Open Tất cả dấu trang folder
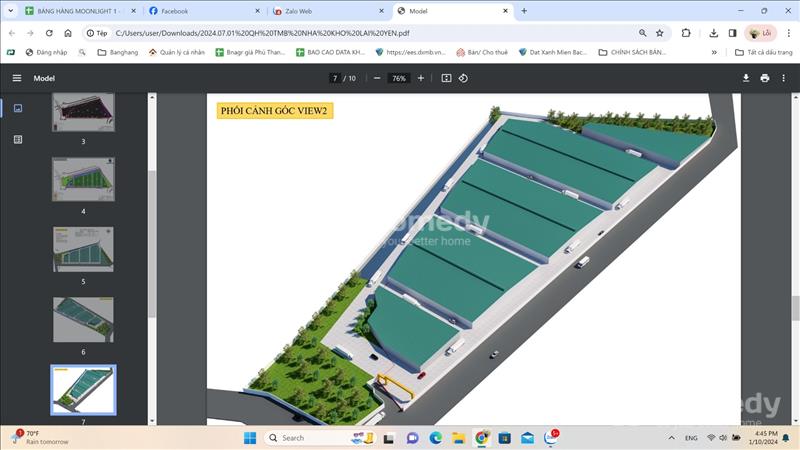 [764, 52]
